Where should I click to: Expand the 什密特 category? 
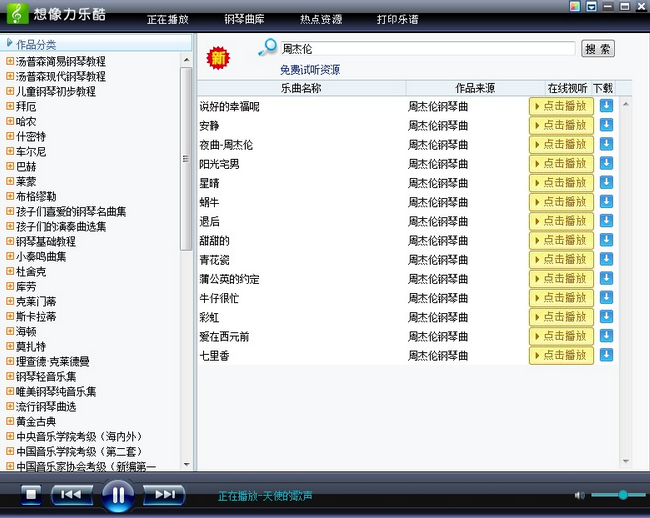pos(10,136)
